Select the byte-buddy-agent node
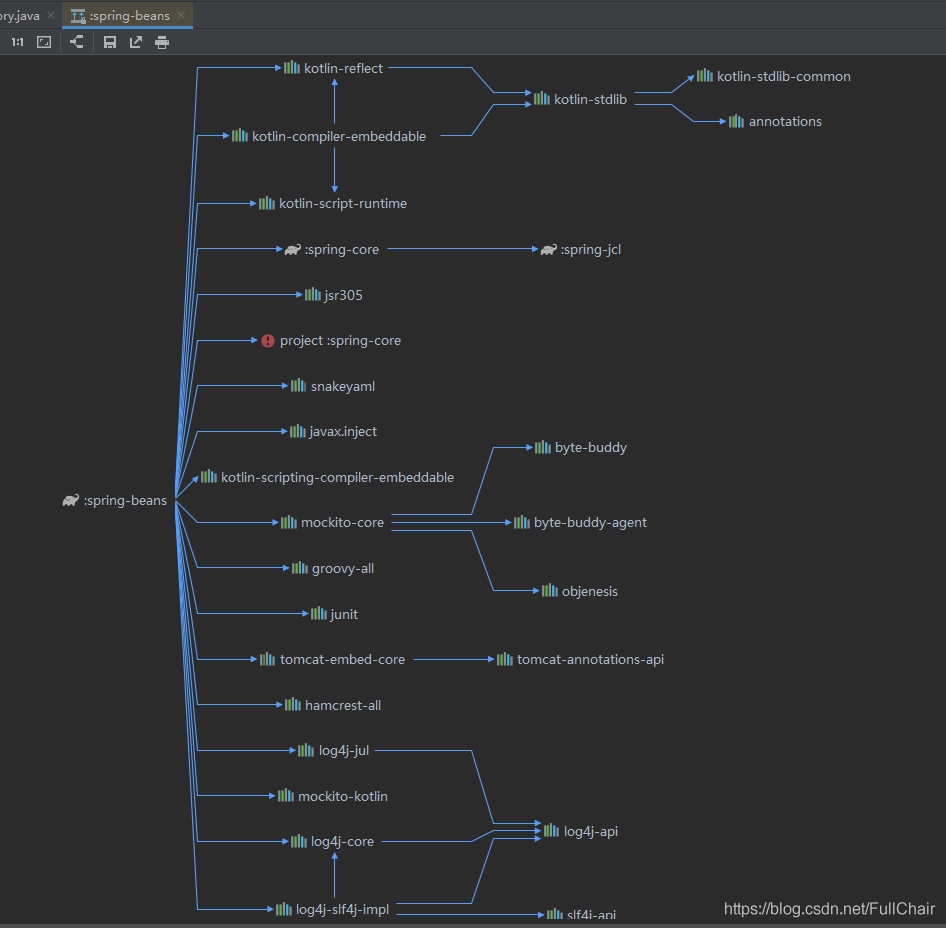This screenshot has width=946, height=928. pos(580,523)
